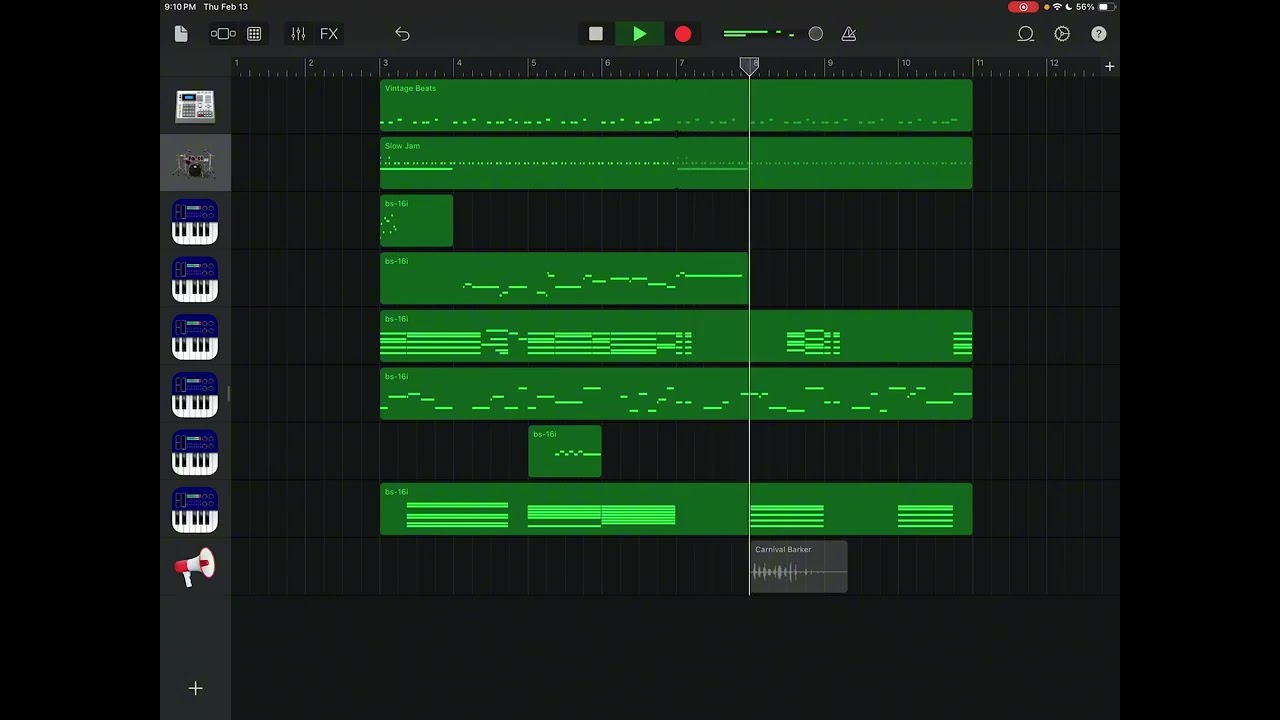Toggle the FX panel
Screen dimensions: 1280x720
tap(329, 34)
